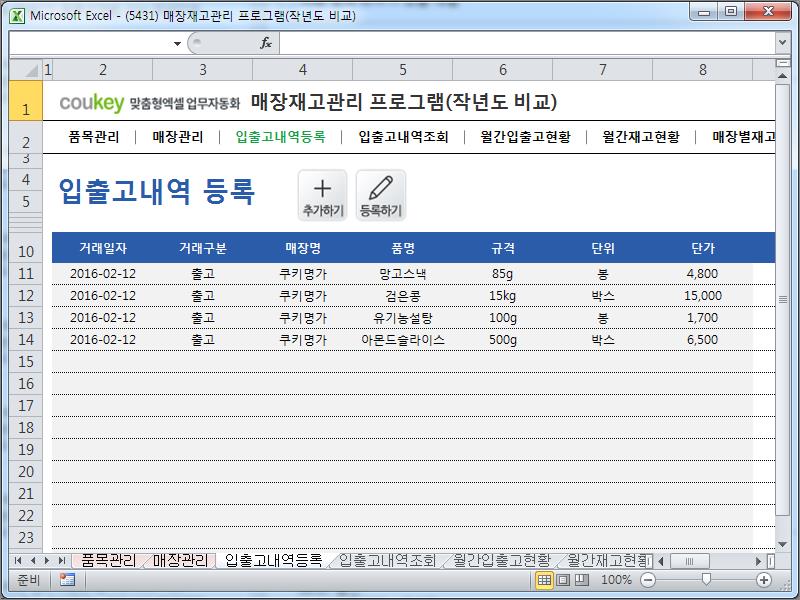Click the 단가 column header cell
800x600 pixels.
703,248
